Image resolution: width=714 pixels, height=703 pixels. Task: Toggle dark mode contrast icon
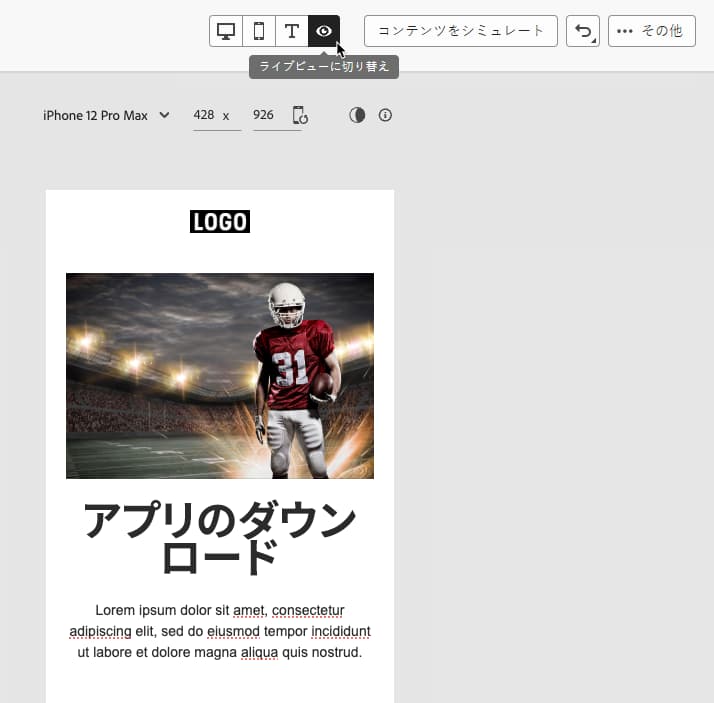pyautogui.click(x=357, y=115)
